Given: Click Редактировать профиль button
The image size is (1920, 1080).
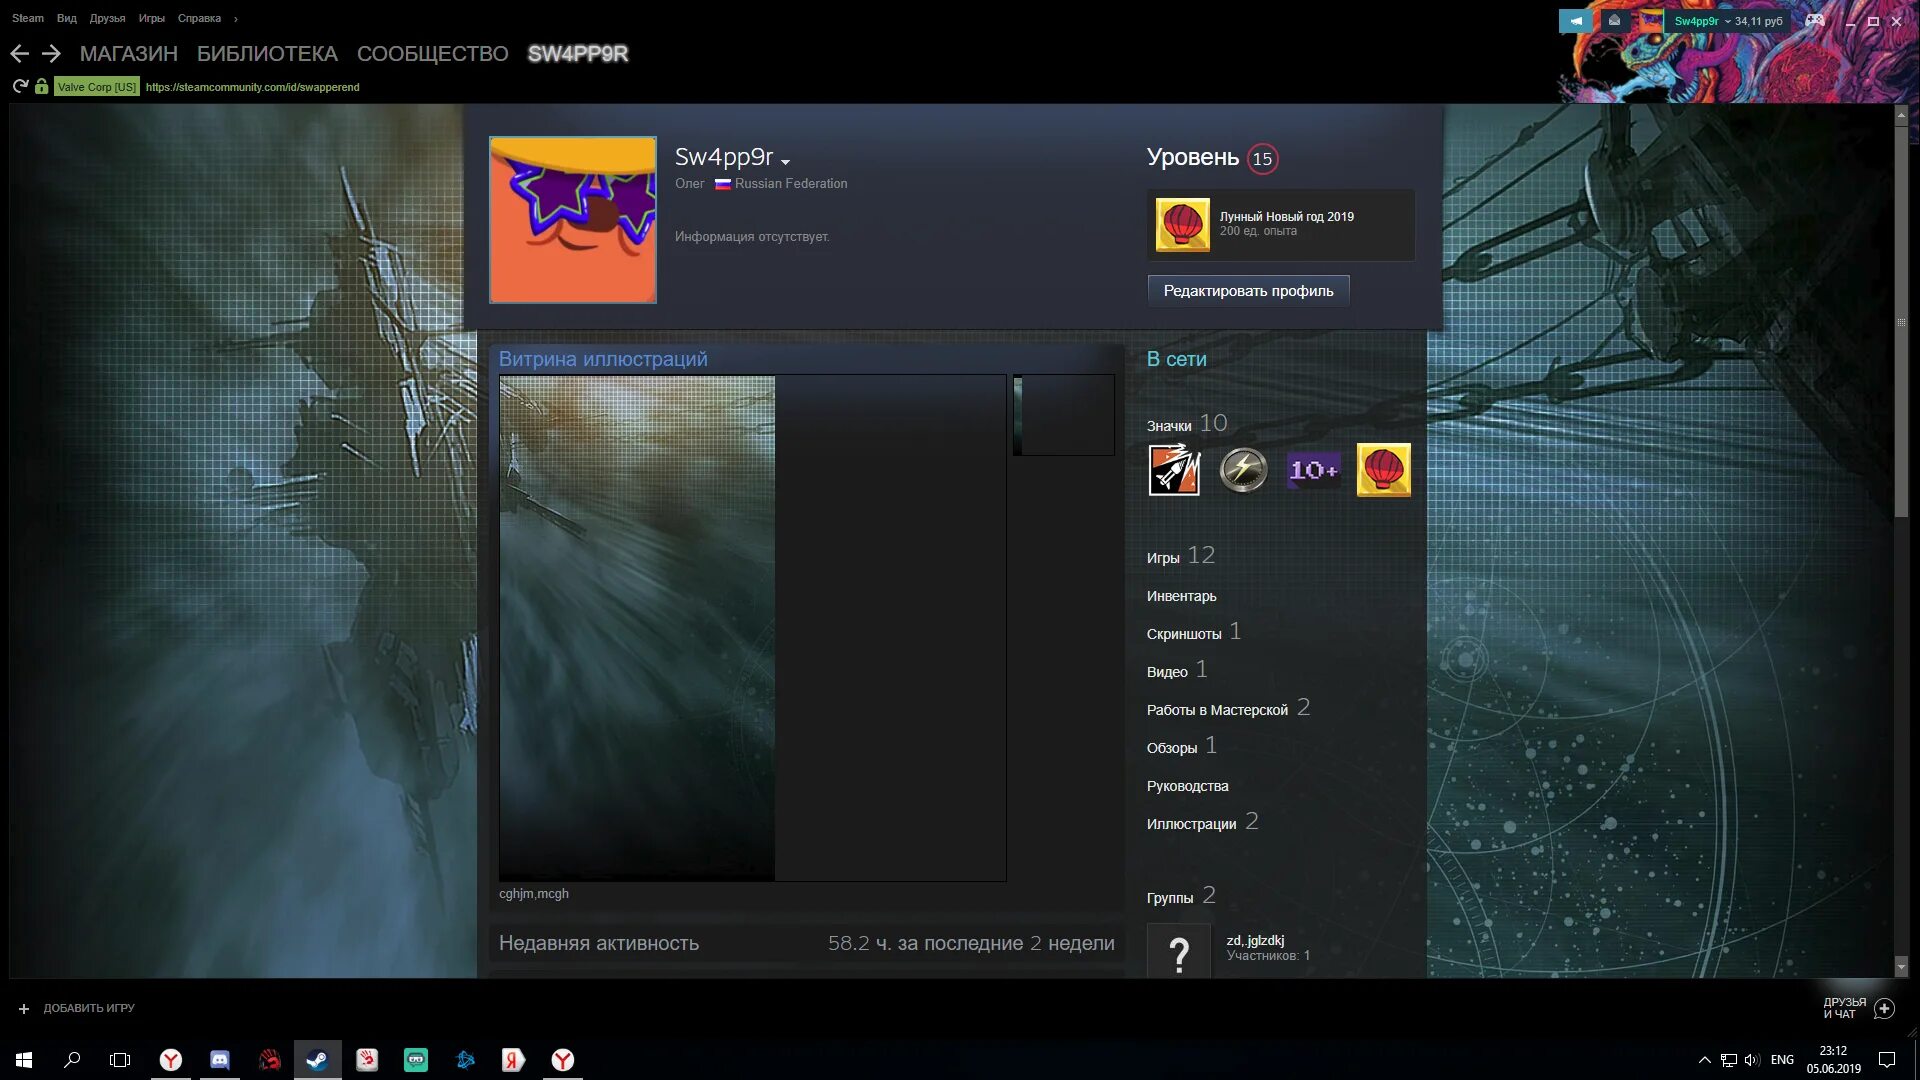Looking at the screenshot, I should (x=1248, y=291).
